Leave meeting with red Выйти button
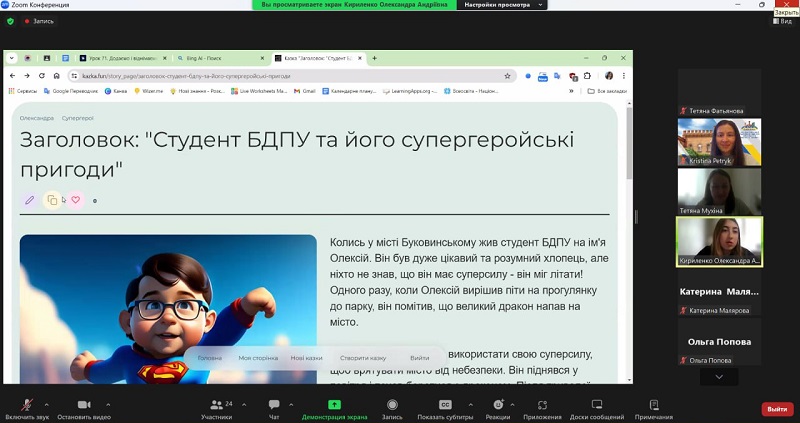The width and height of the screenshot is (800, 423). [x=777, y=409]
